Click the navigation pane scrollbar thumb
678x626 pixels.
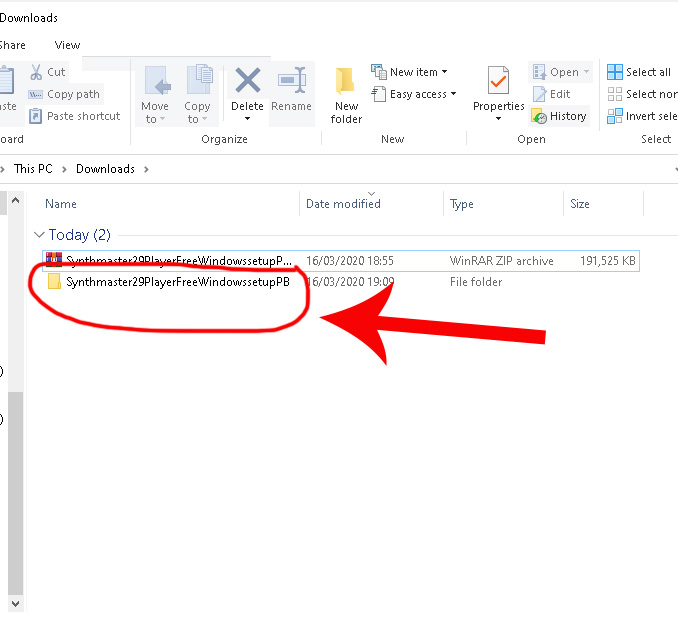tap(16, 493)
